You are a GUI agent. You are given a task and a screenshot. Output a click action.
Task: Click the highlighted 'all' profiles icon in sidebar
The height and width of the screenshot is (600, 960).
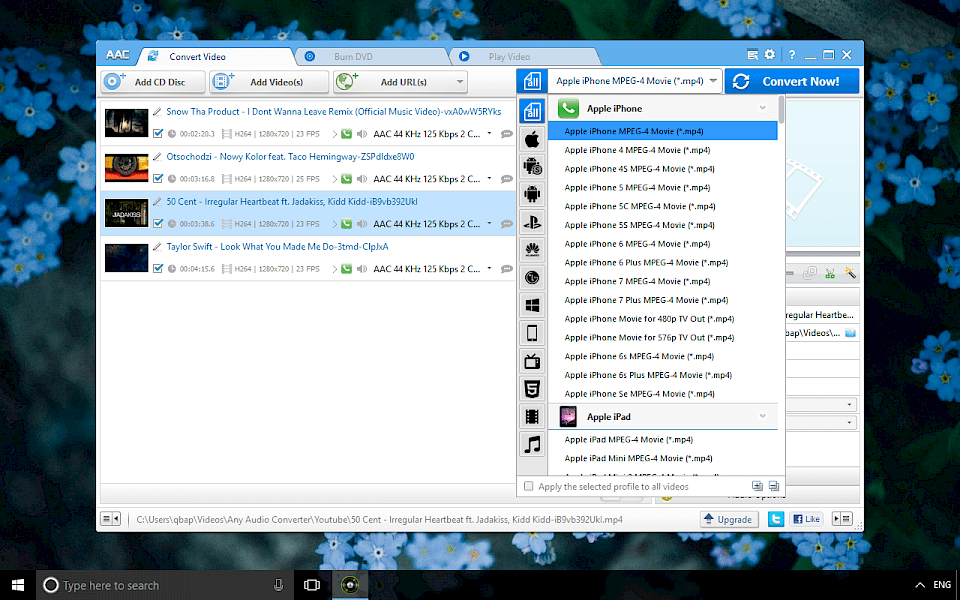(531, 111)
